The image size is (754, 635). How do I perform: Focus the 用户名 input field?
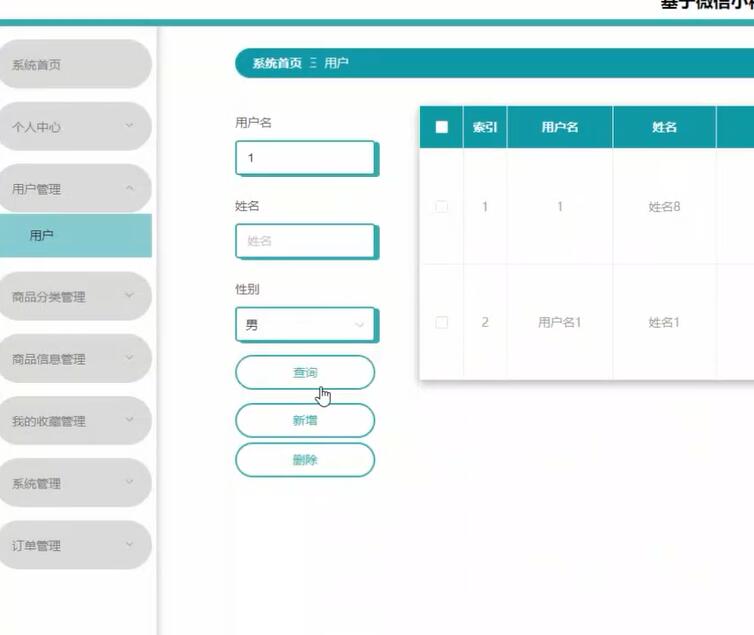click(x=305, y=158)
